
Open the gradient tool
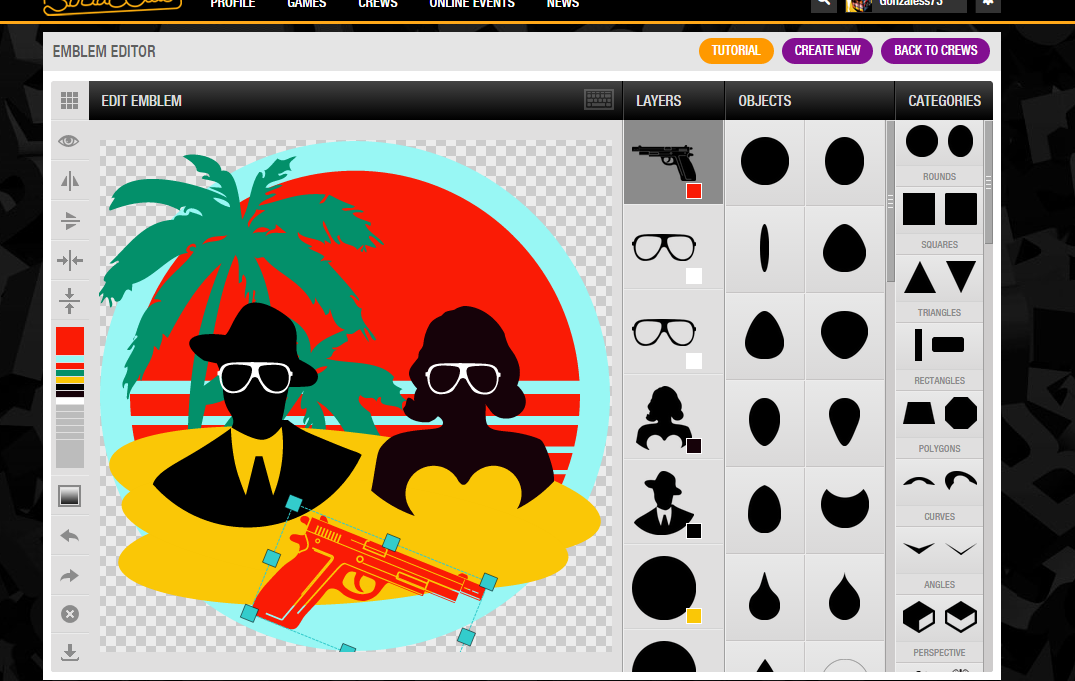[69, 496]
